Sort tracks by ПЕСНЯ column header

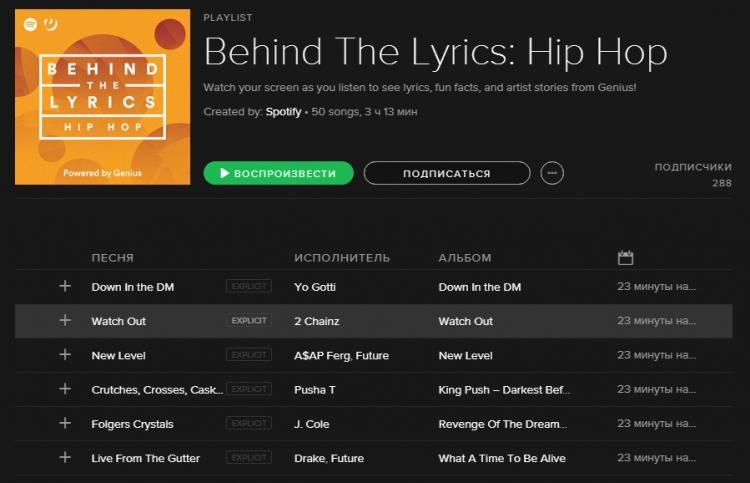(112, 258)
